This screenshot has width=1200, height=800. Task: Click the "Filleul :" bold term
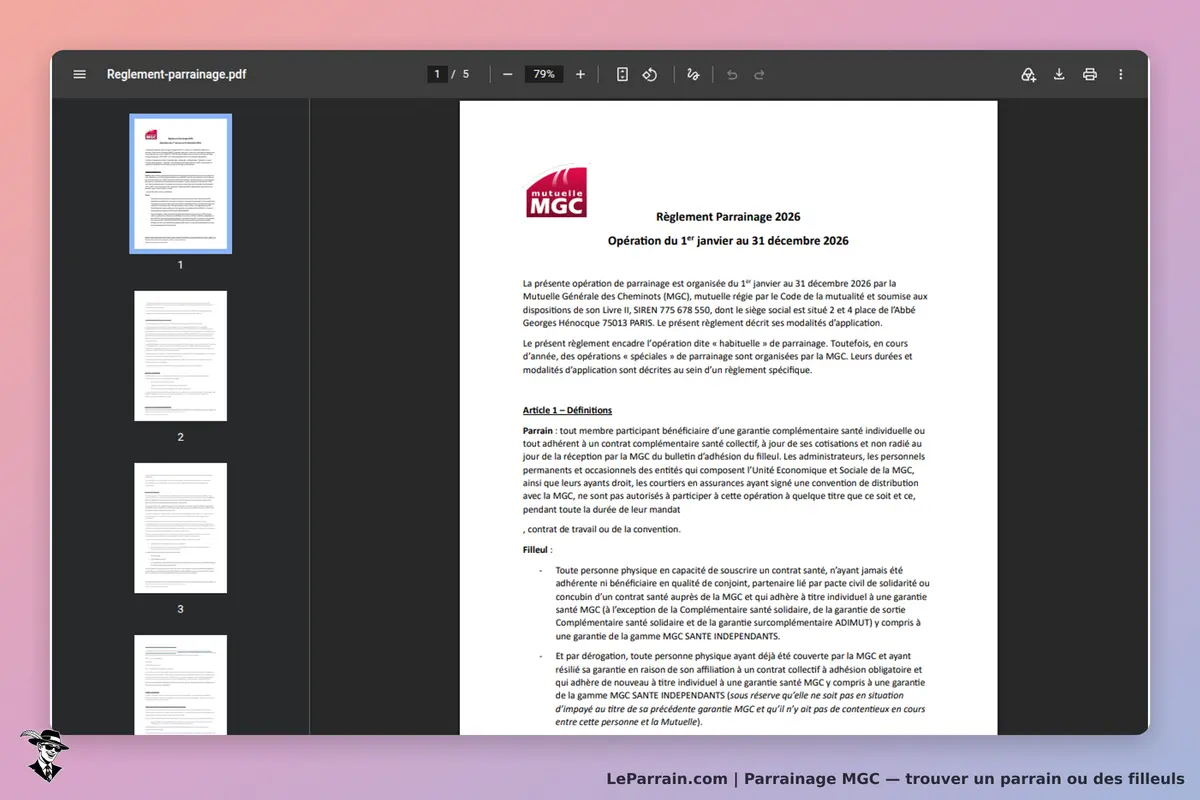pos(538,550)
